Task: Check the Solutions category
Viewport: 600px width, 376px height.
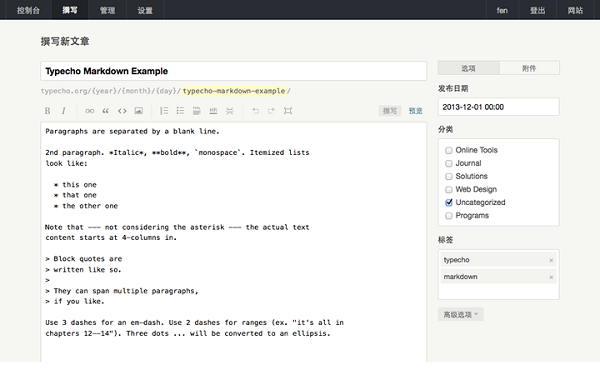Action: [449, 177]
